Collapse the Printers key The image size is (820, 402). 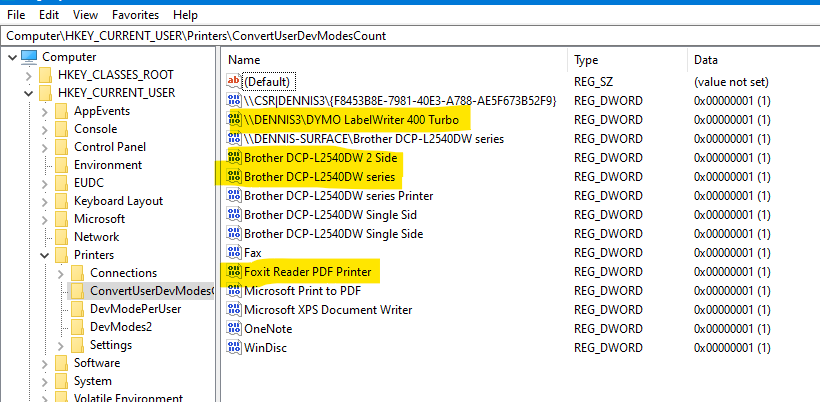click(45, 255)
